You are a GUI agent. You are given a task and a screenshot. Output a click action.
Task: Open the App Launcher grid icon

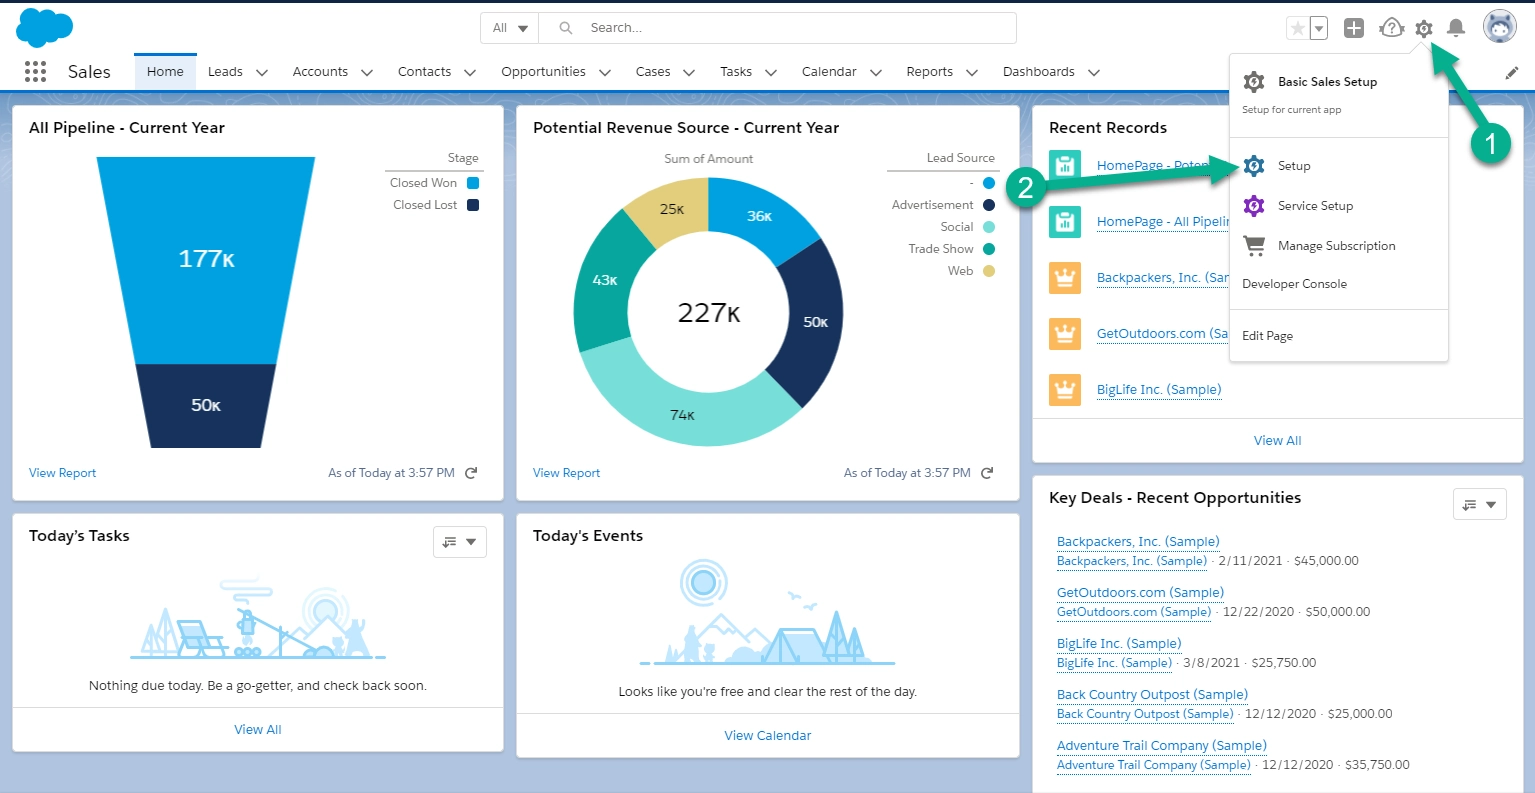click(x=35, y=72)
